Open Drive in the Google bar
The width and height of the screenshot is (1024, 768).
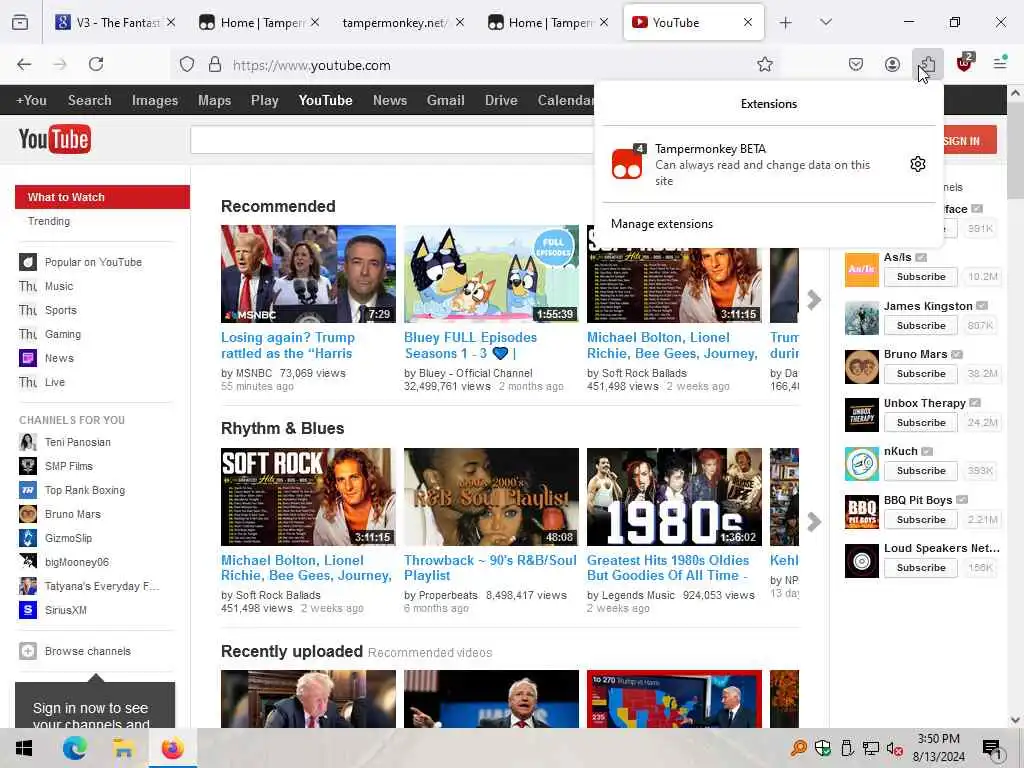(x=501, y=101)
